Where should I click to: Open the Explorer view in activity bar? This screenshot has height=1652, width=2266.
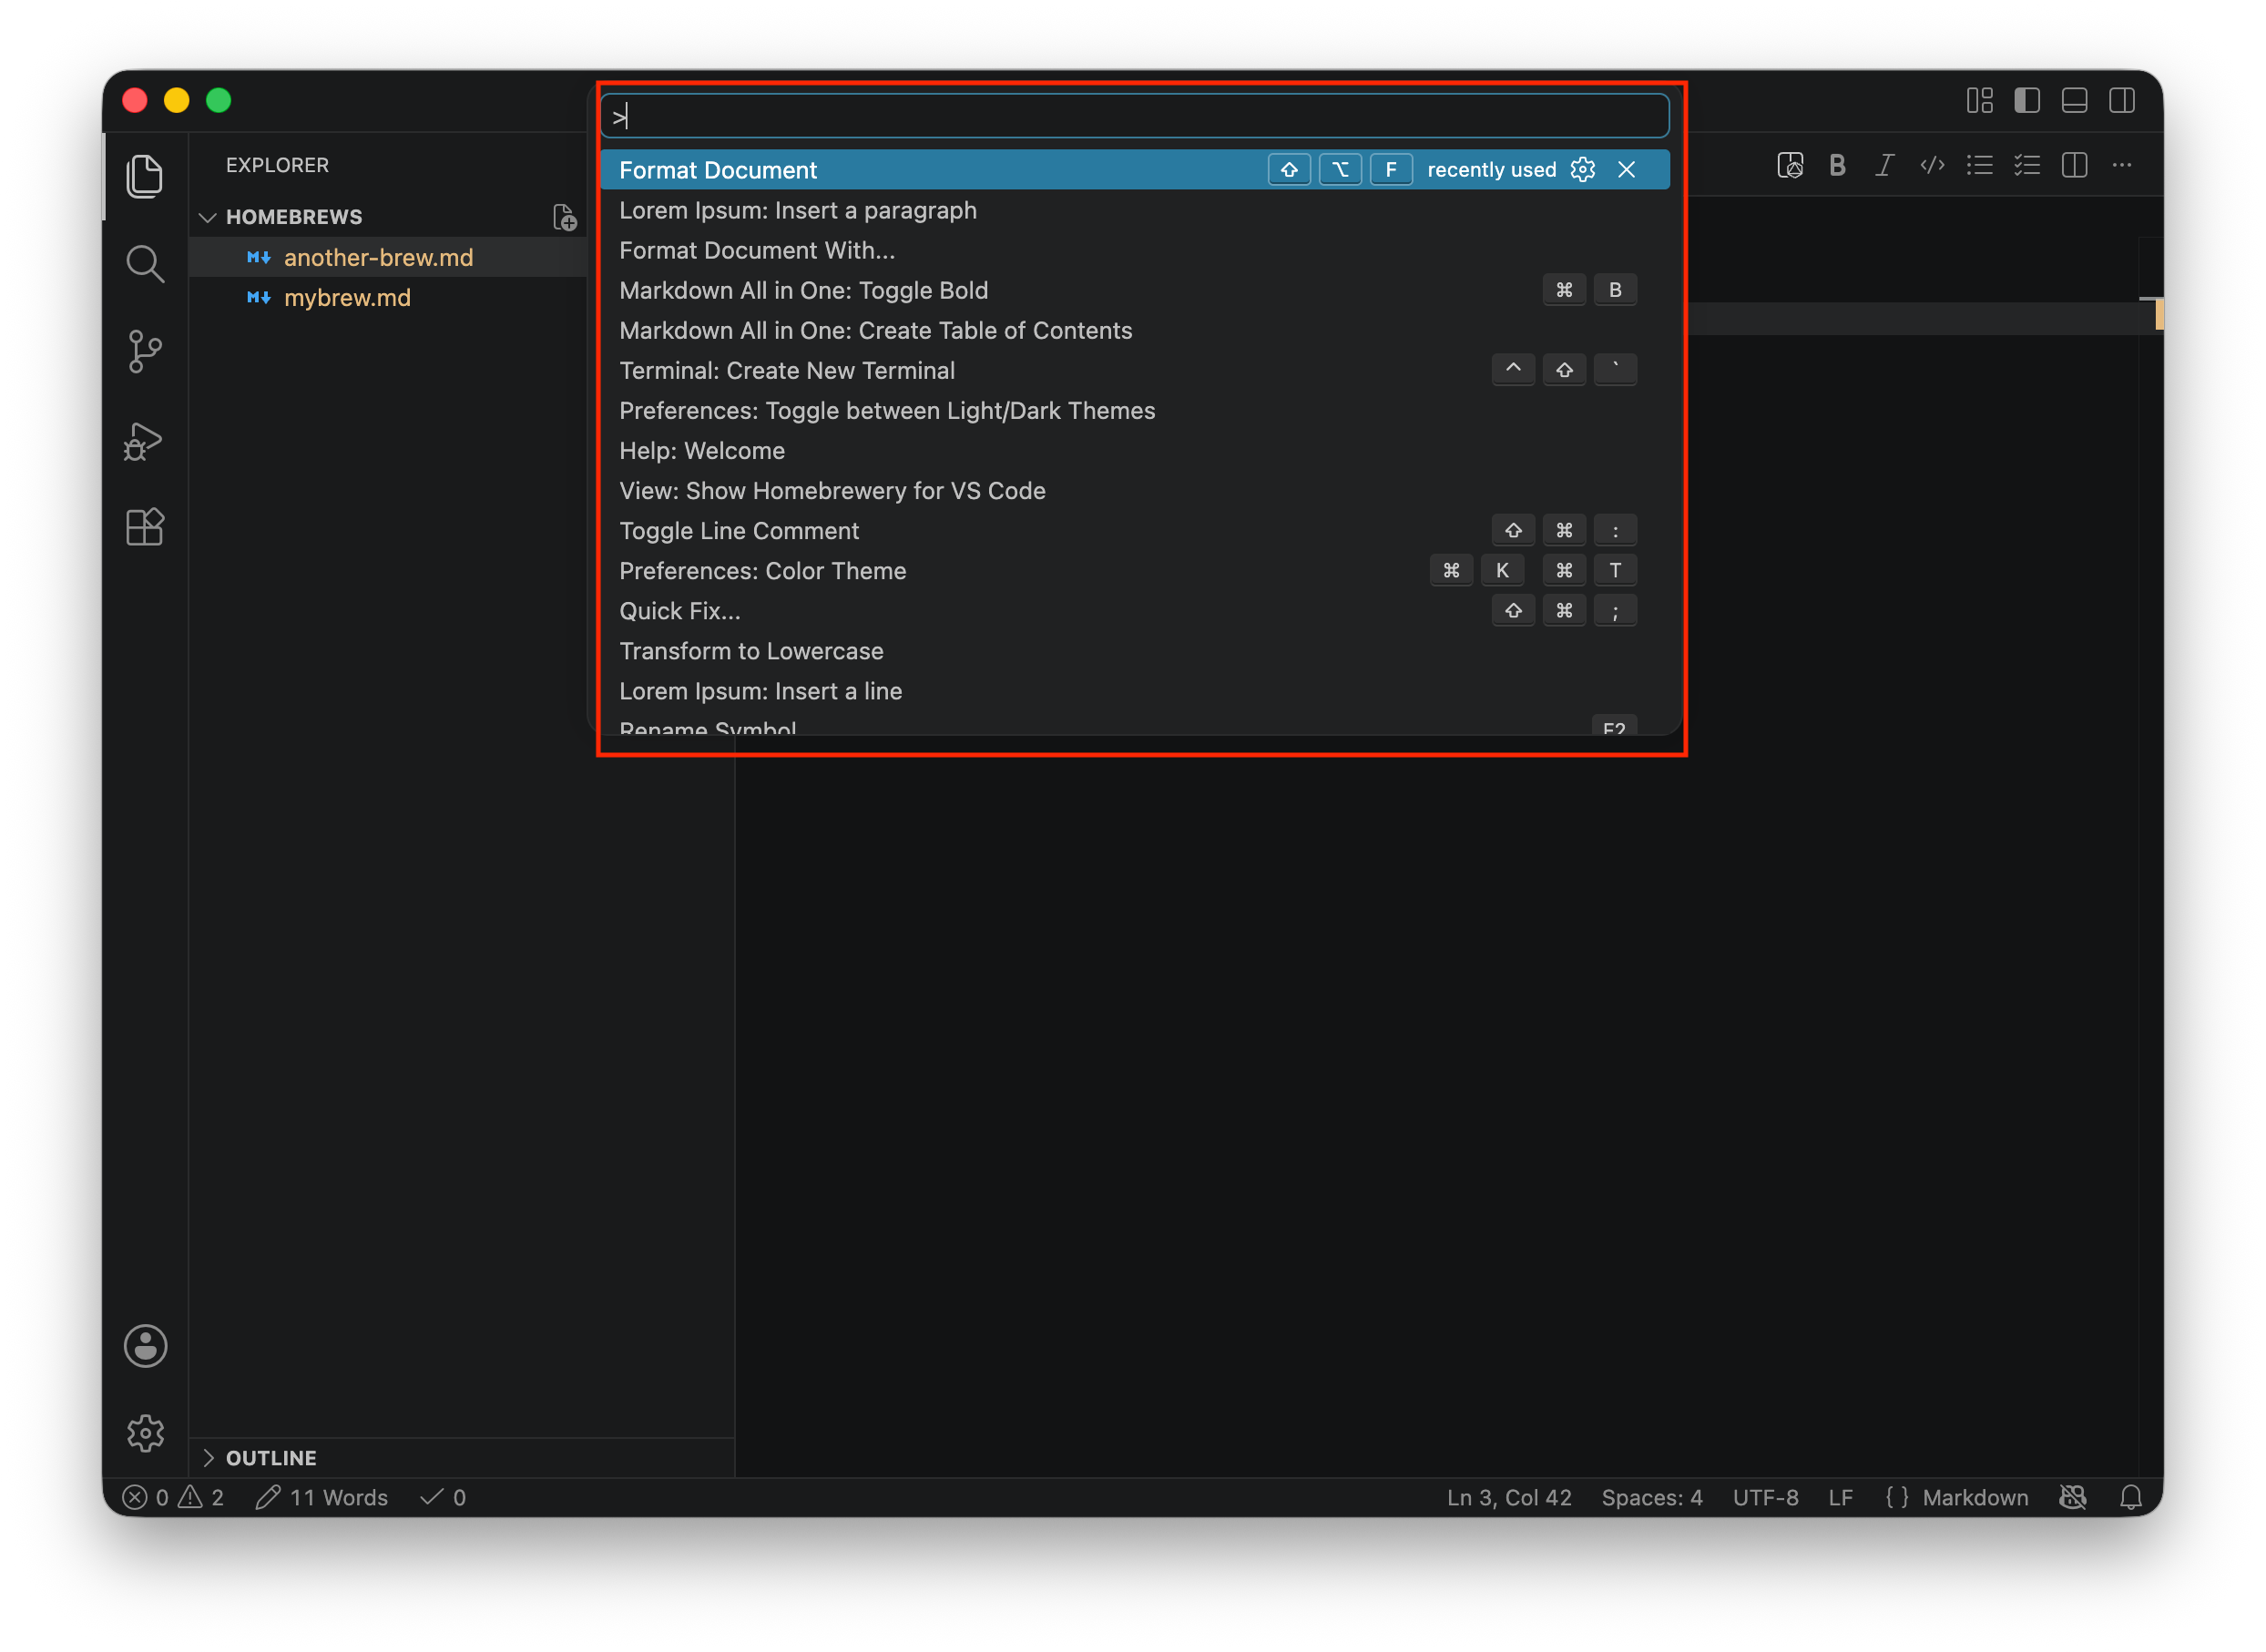pyautogui.click(x=145, y=176)
